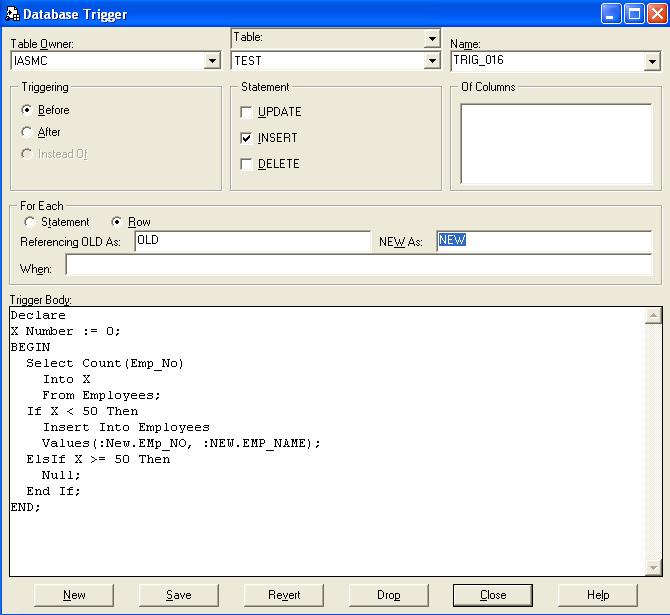
Task: Open the TEST table dropdown list
Action: pos(432,61)
